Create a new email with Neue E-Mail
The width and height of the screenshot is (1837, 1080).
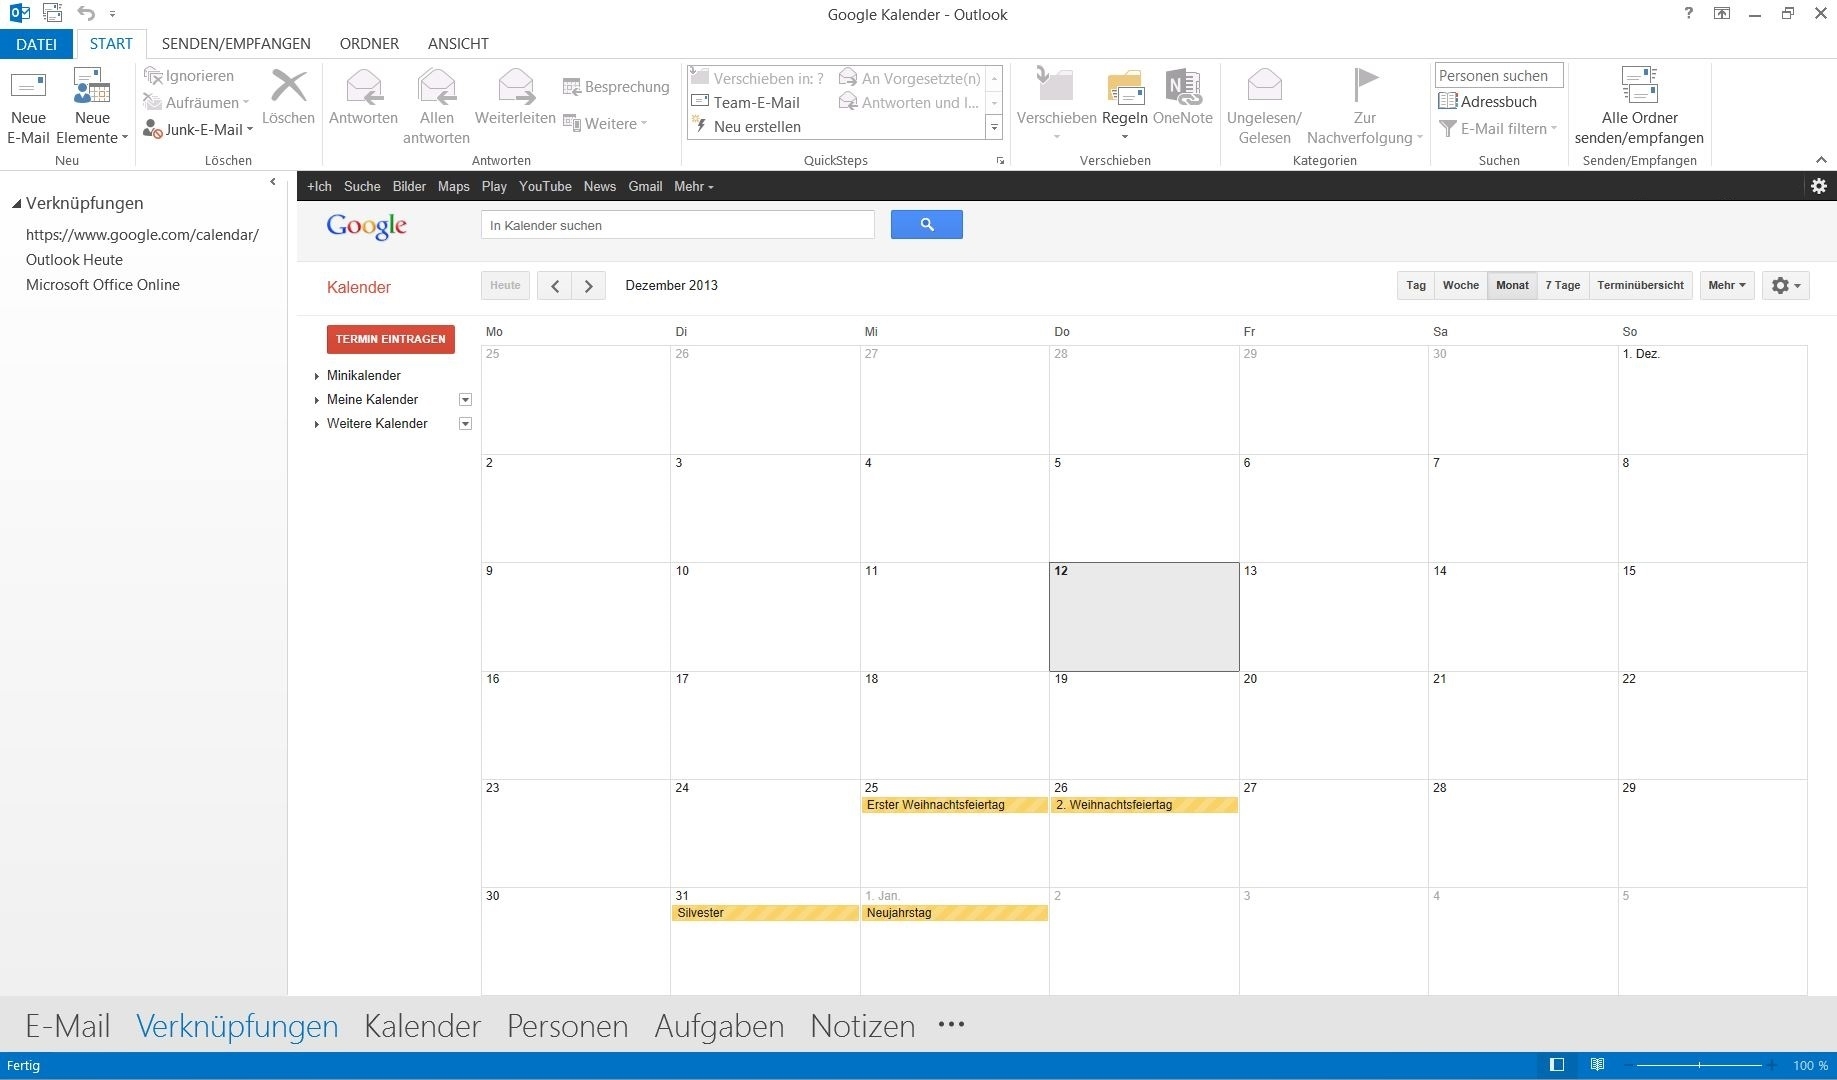tap(28, 107)
